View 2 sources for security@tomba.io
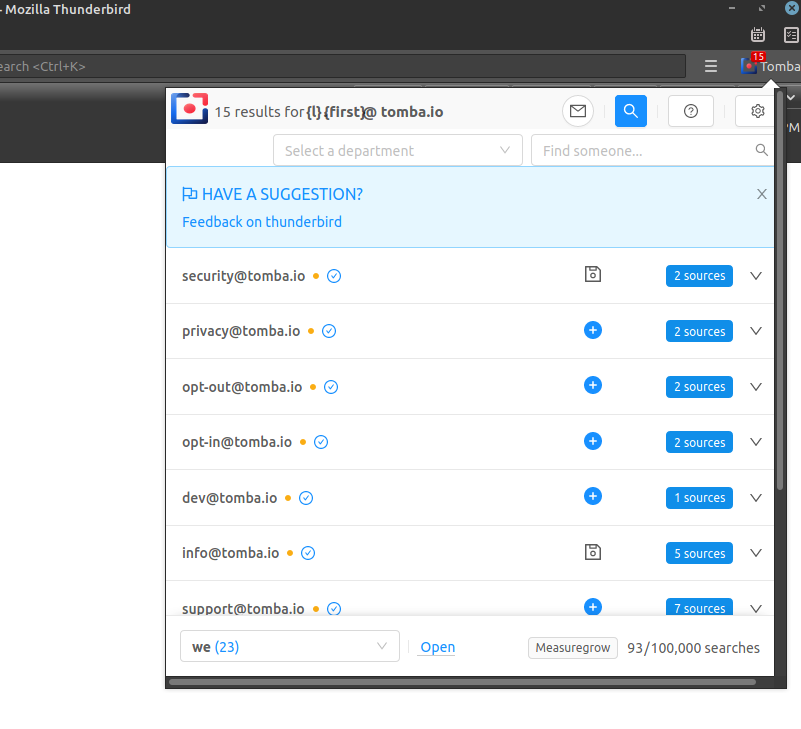Image resolution: width=801 pixels, height=729 pixels. (x=699, y=276)
